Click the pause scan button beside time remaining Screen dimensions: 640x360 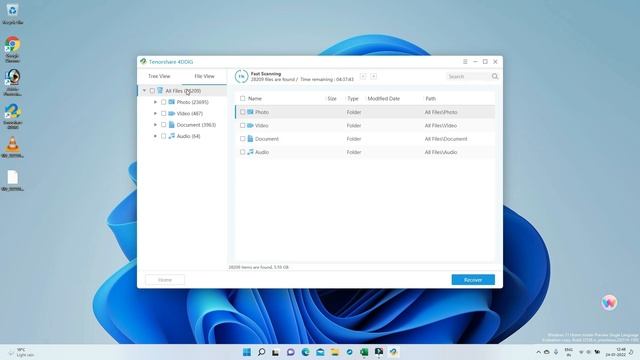click(x=363, y=76)
